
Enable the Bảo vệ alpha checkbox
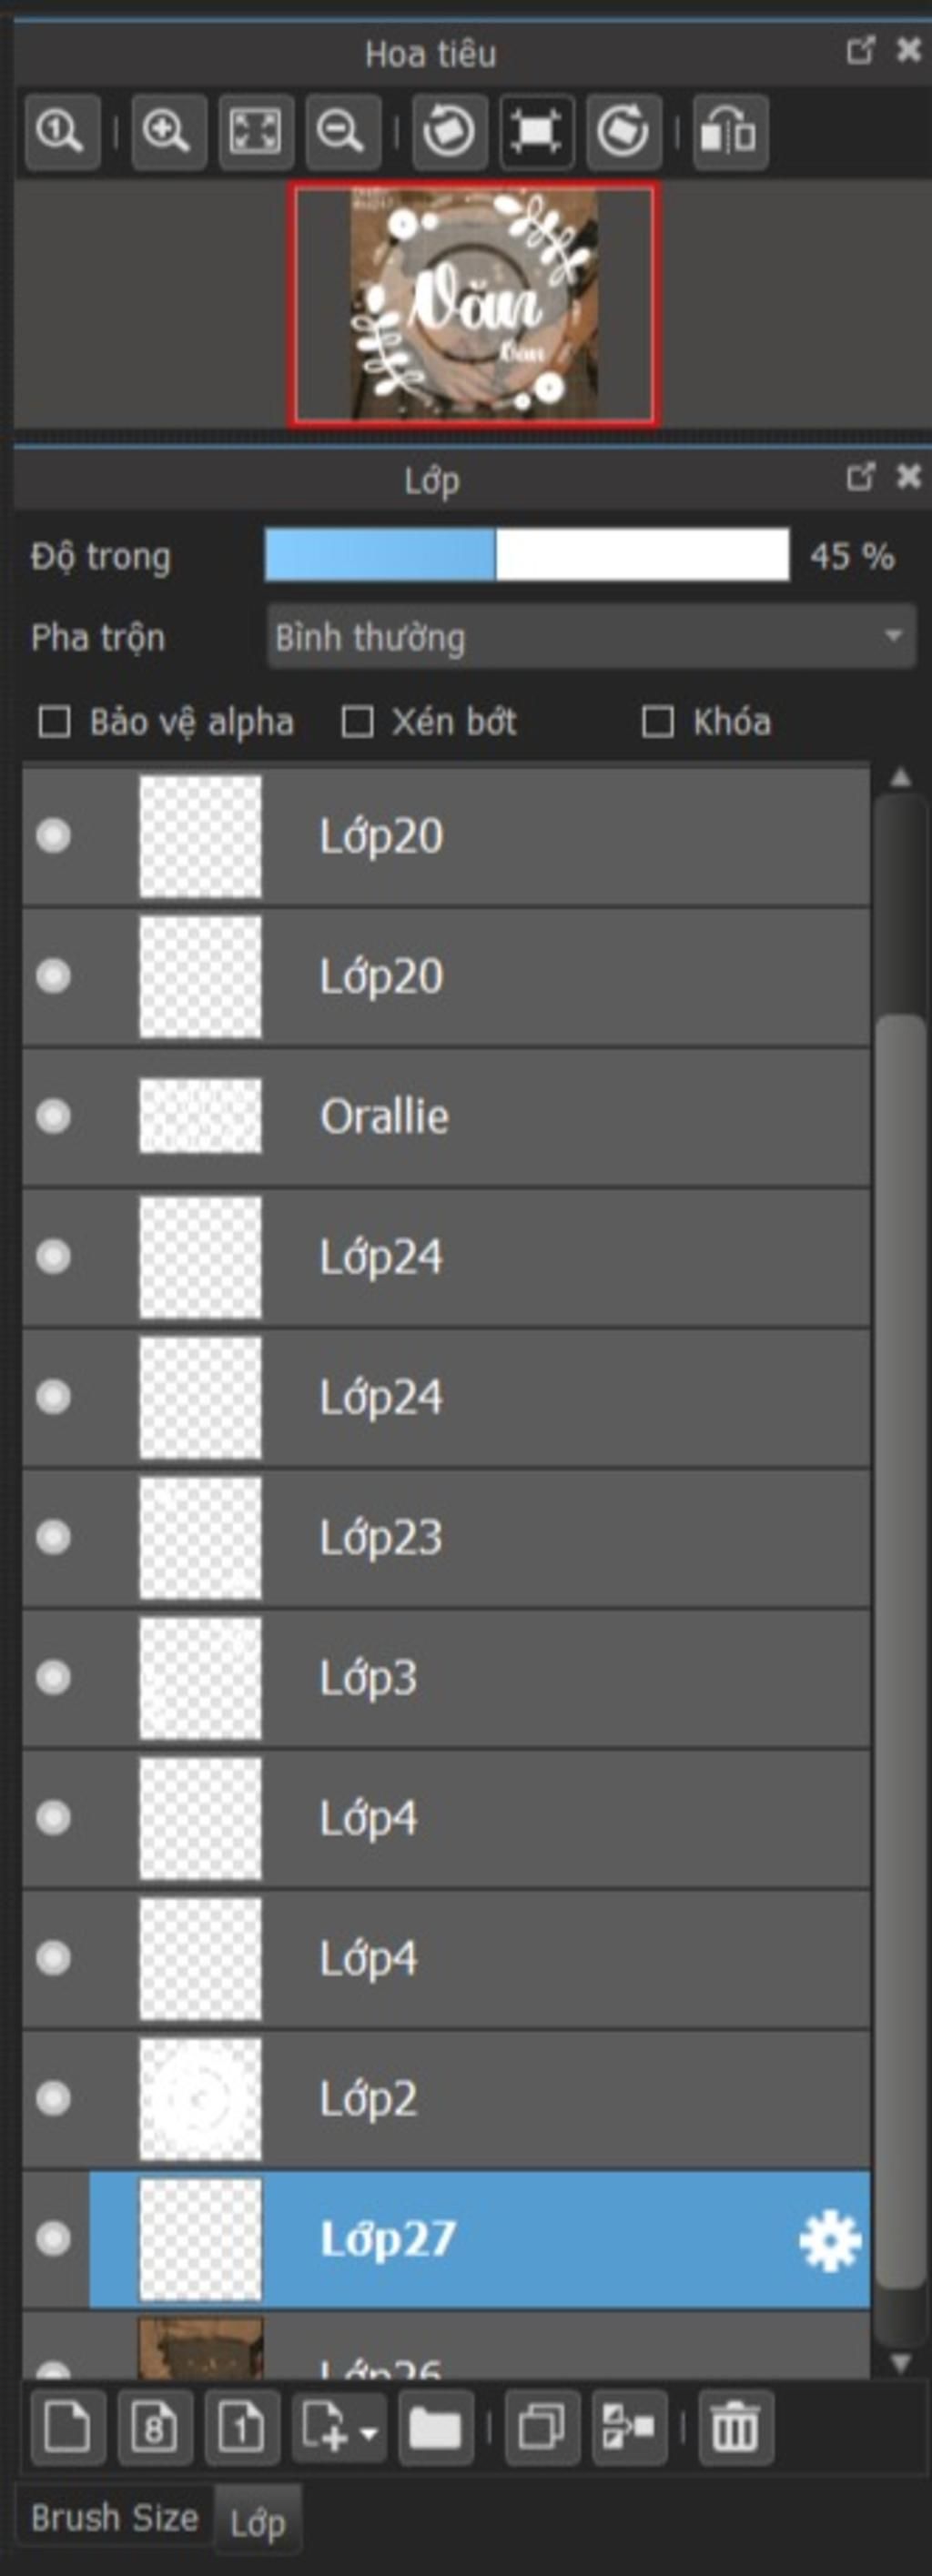(x=54, y=721)
